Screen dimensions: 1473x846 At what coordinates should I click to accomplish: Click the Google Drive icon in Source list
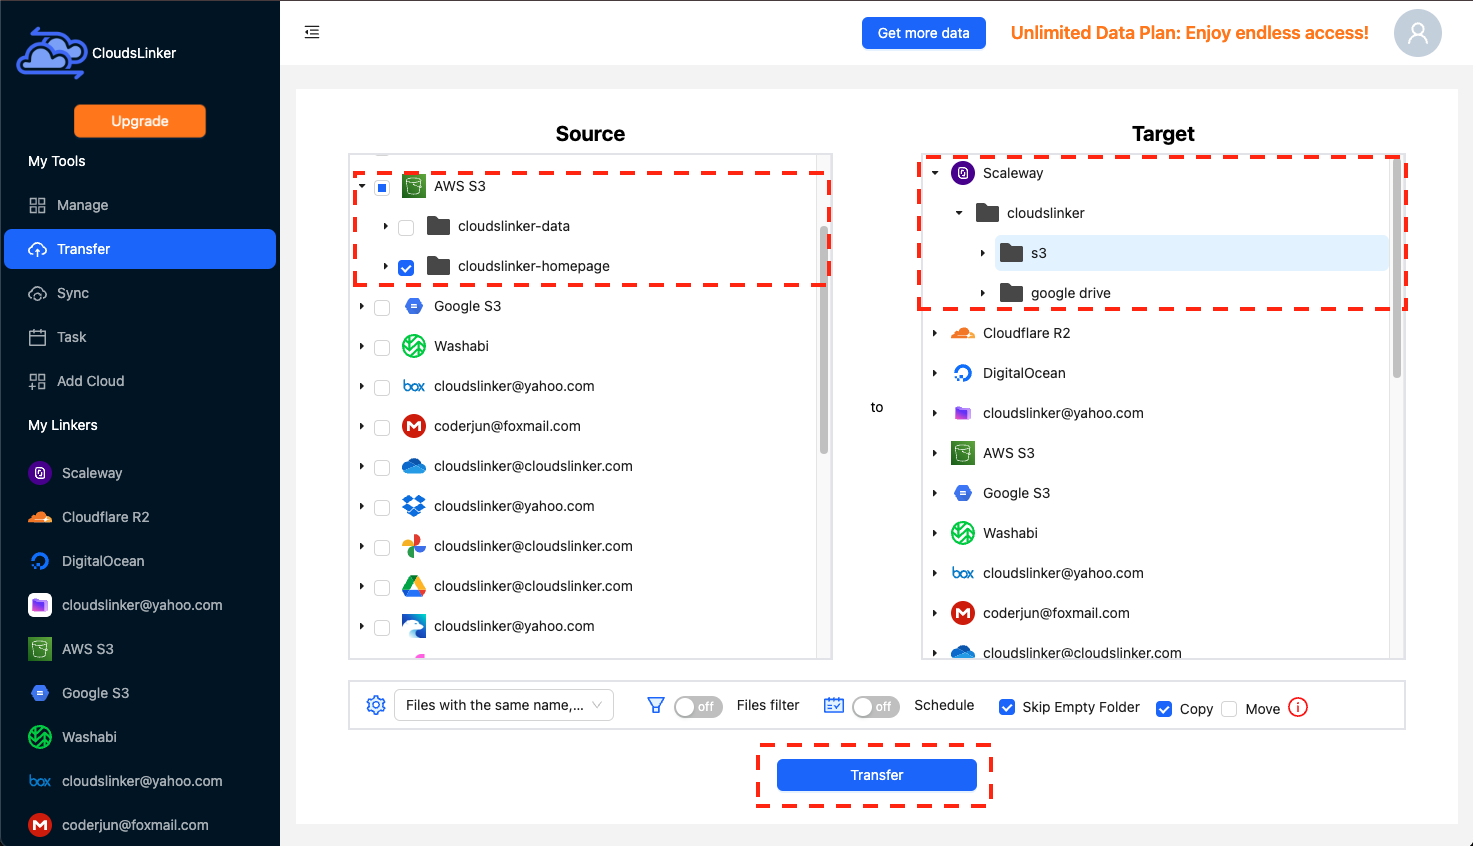point(414,586)
